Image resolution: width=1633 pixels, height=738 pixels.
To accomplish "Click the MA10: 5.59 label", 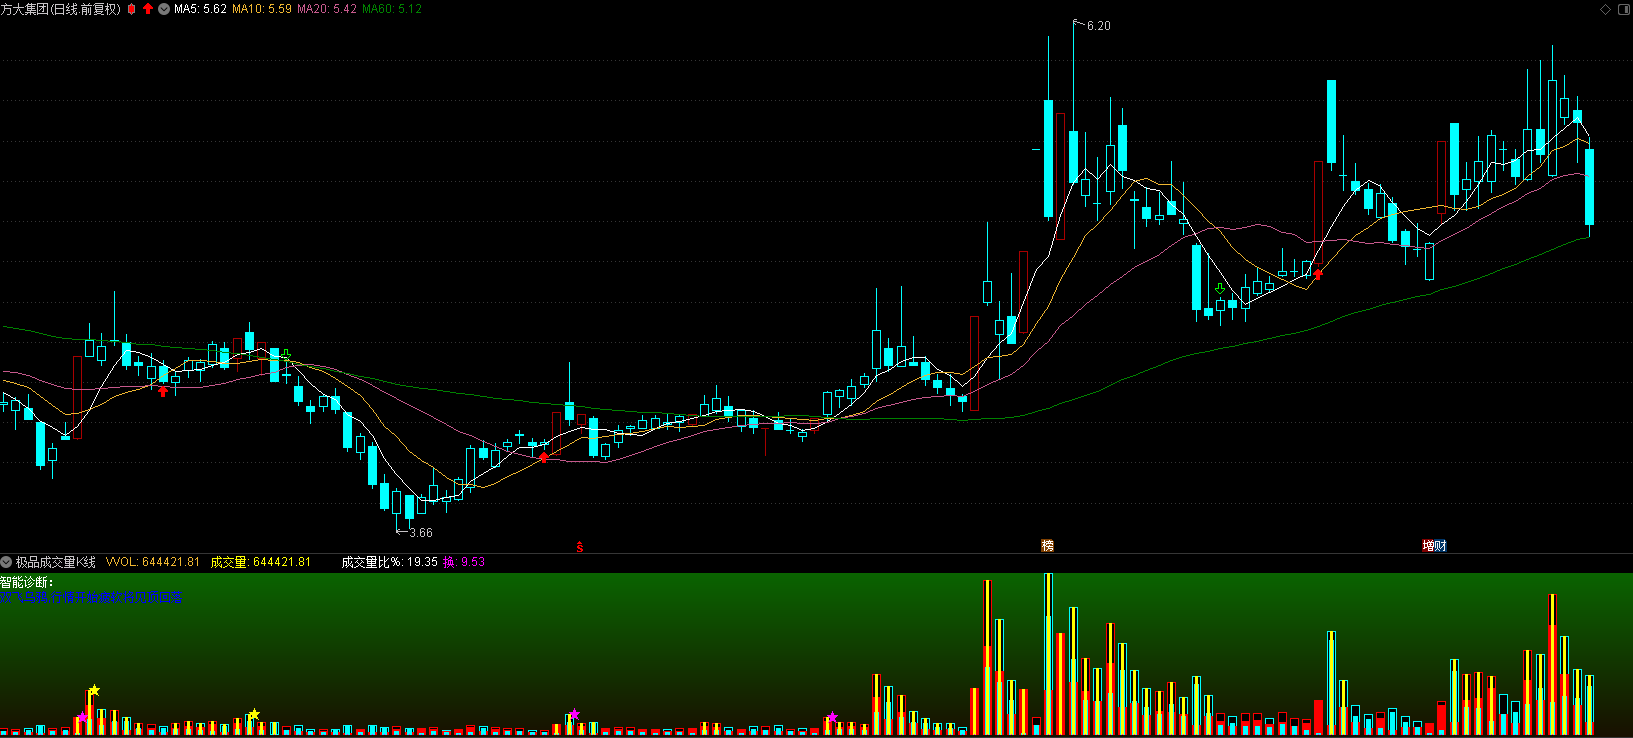I will pyautogui.click(x=262, y=9).
